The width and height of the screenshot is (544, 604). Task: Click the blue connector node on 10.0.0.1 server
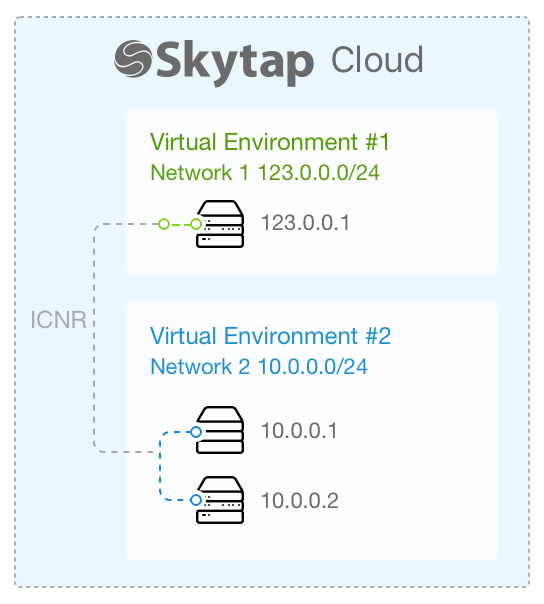click(x=196, y=432)
